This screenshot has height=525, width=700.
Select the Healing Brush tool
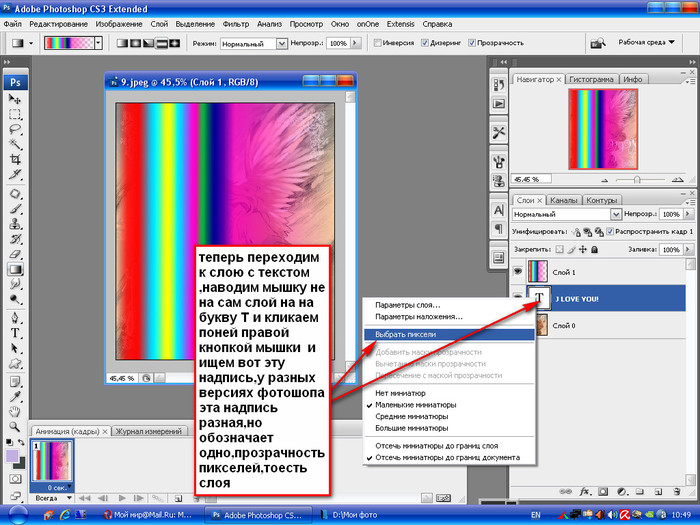[x=15, y=194]
